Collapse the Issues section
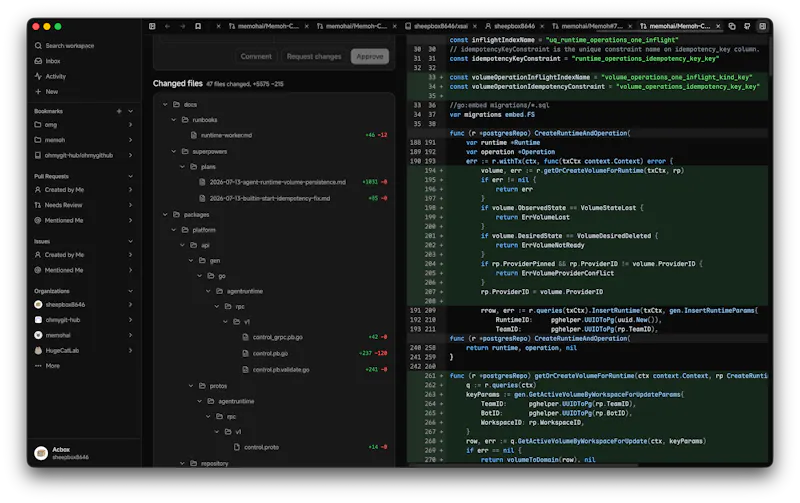Screen dimensions: 800x503 131,241
